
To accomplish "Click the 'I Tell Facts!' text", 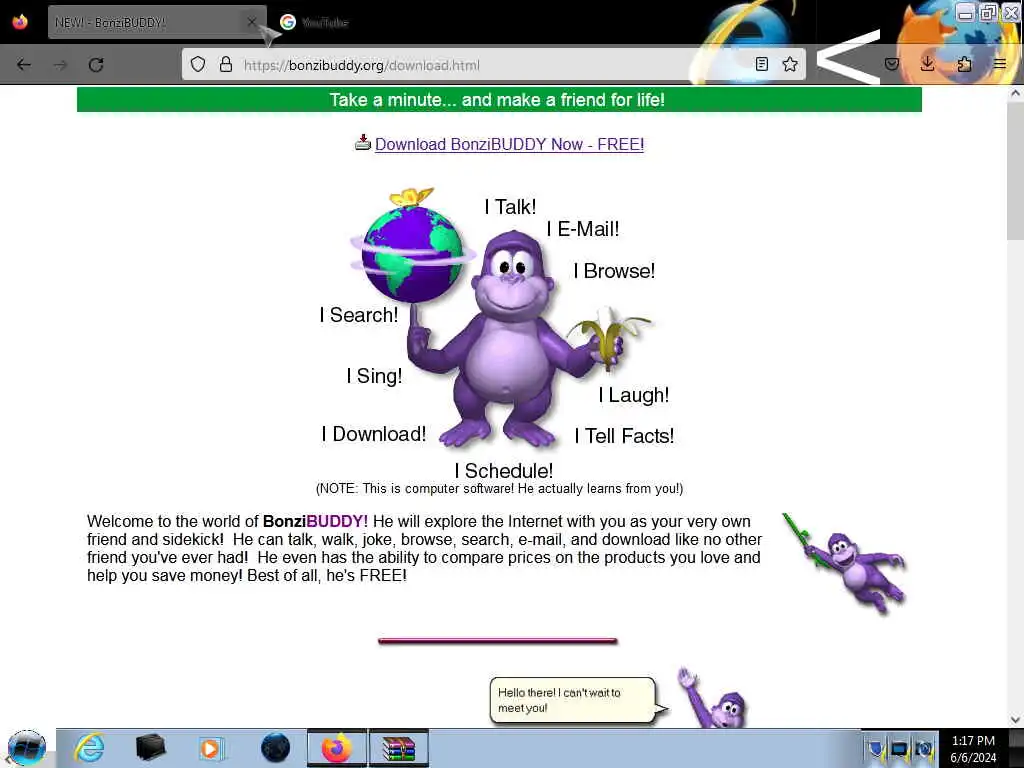I will click(624, 436).
